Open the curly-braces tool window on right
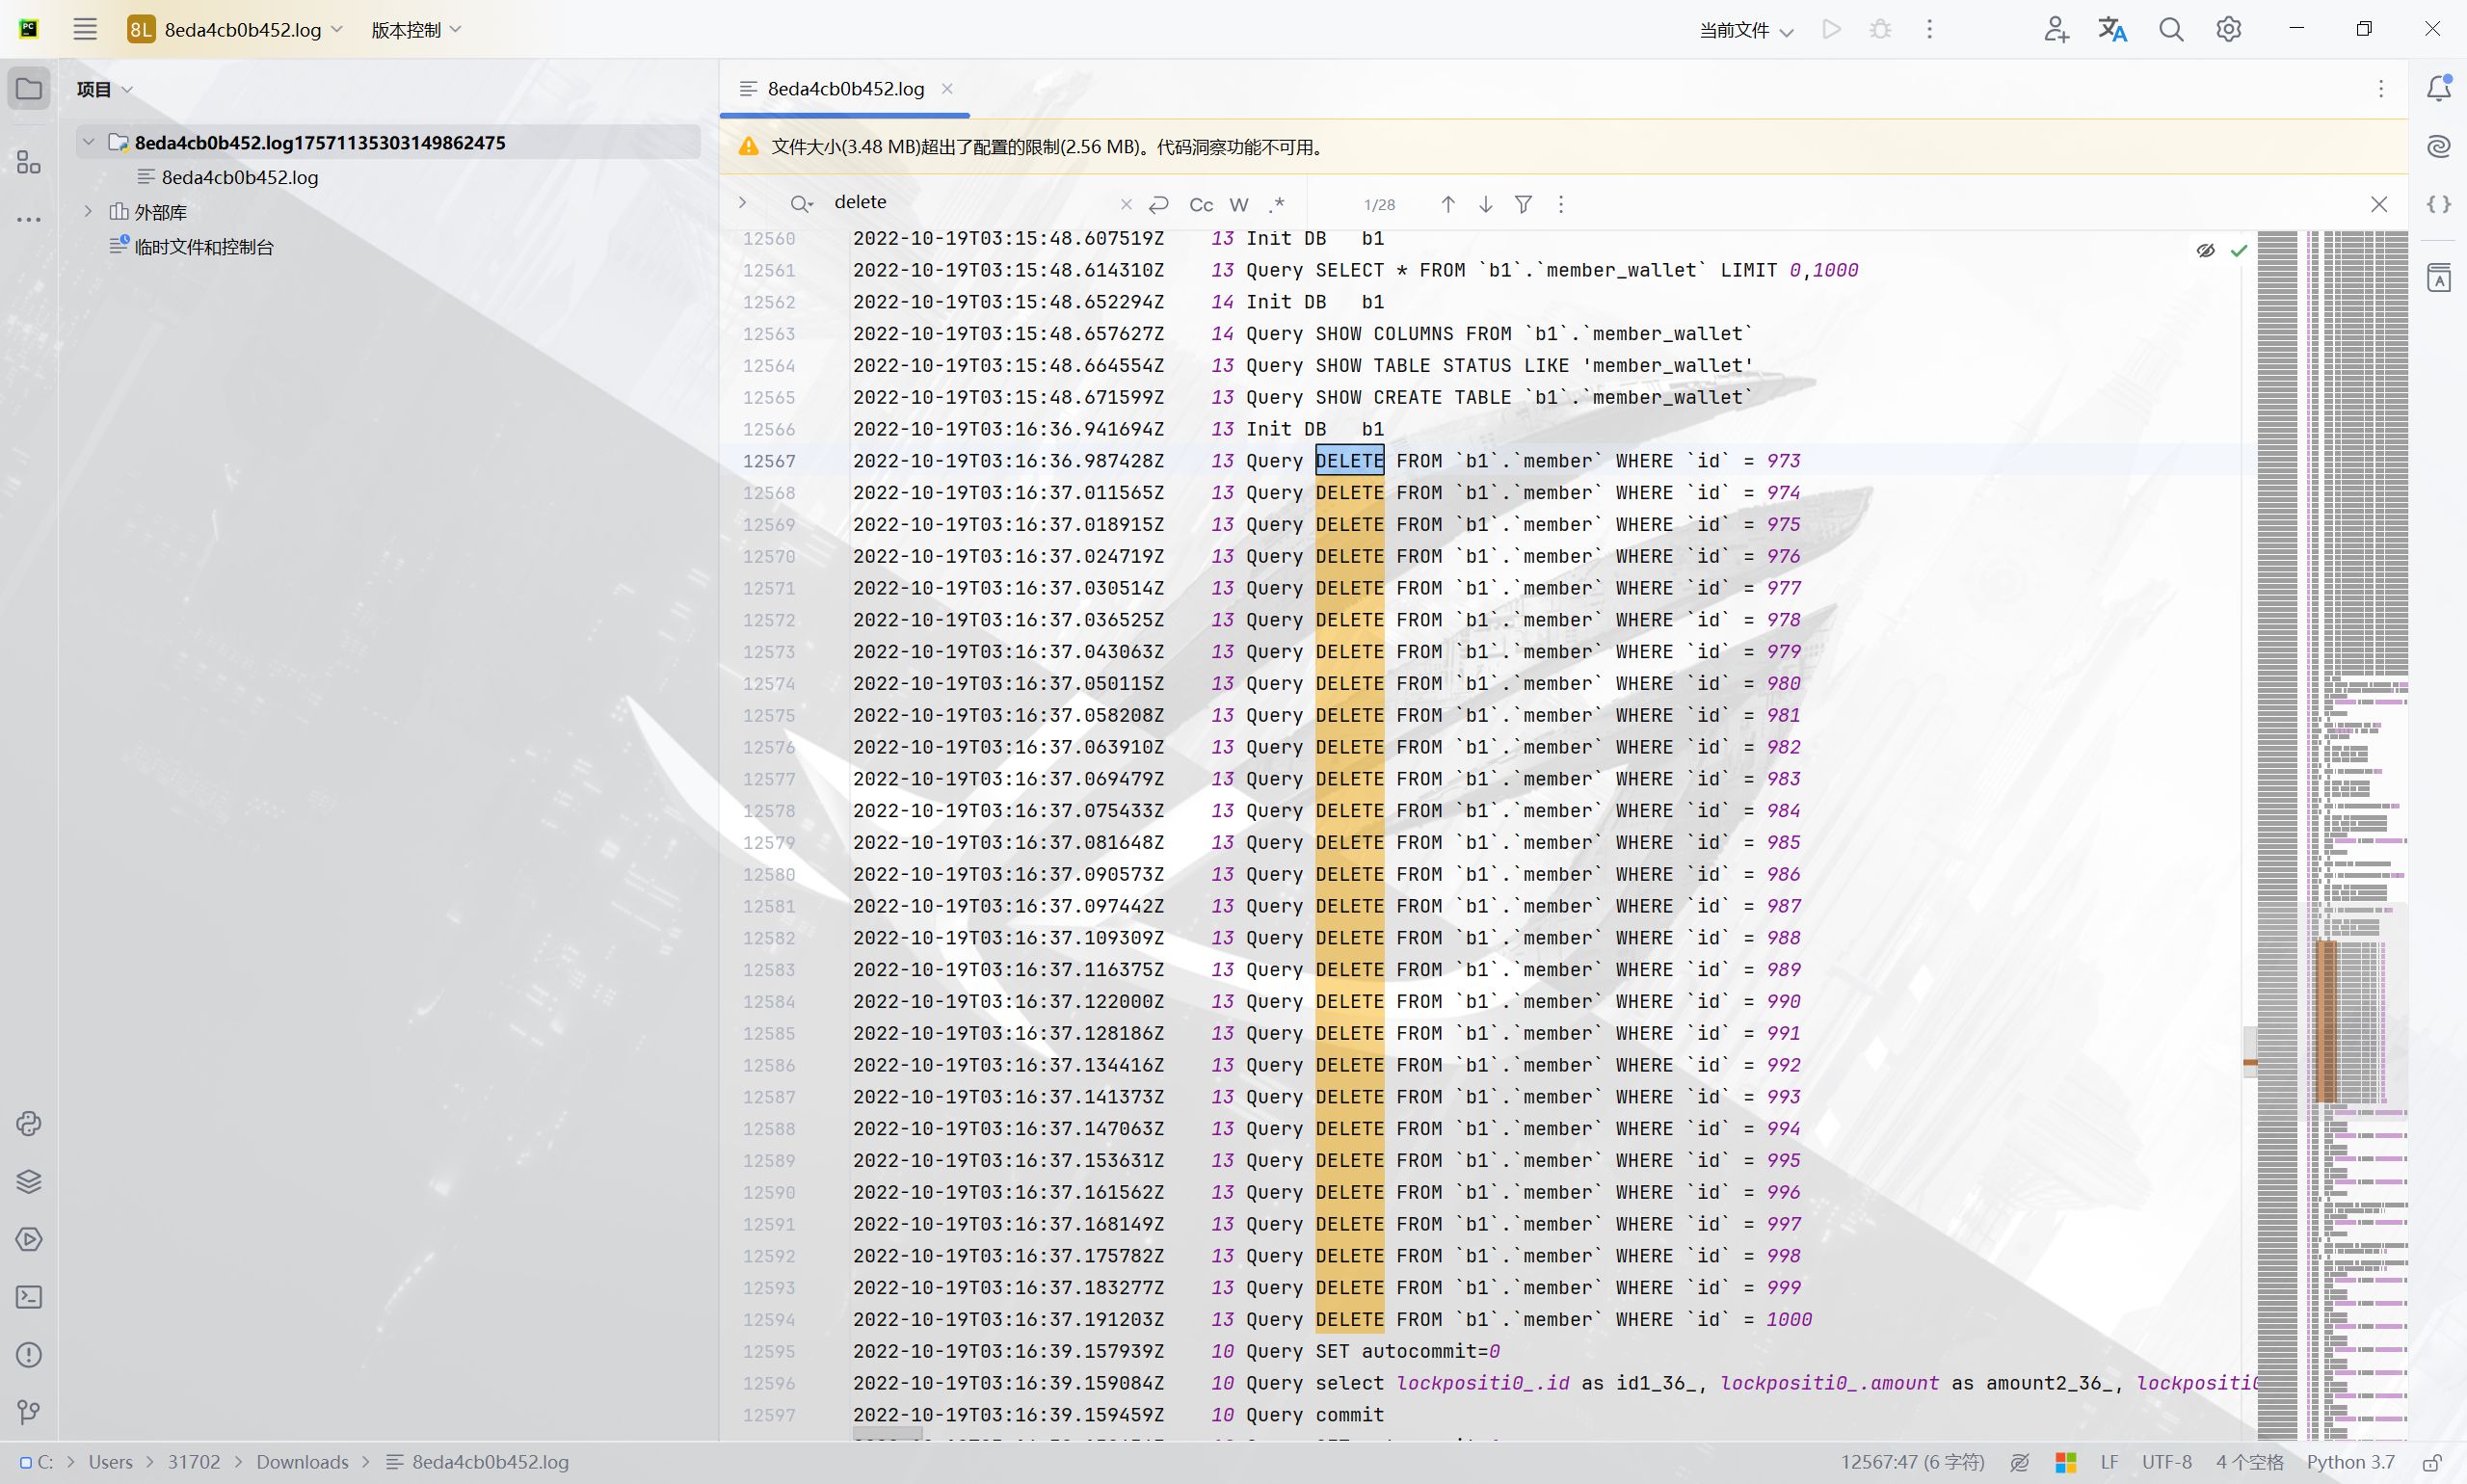The width and height of the screenshot is (2467, 1484). (2439, 204)
